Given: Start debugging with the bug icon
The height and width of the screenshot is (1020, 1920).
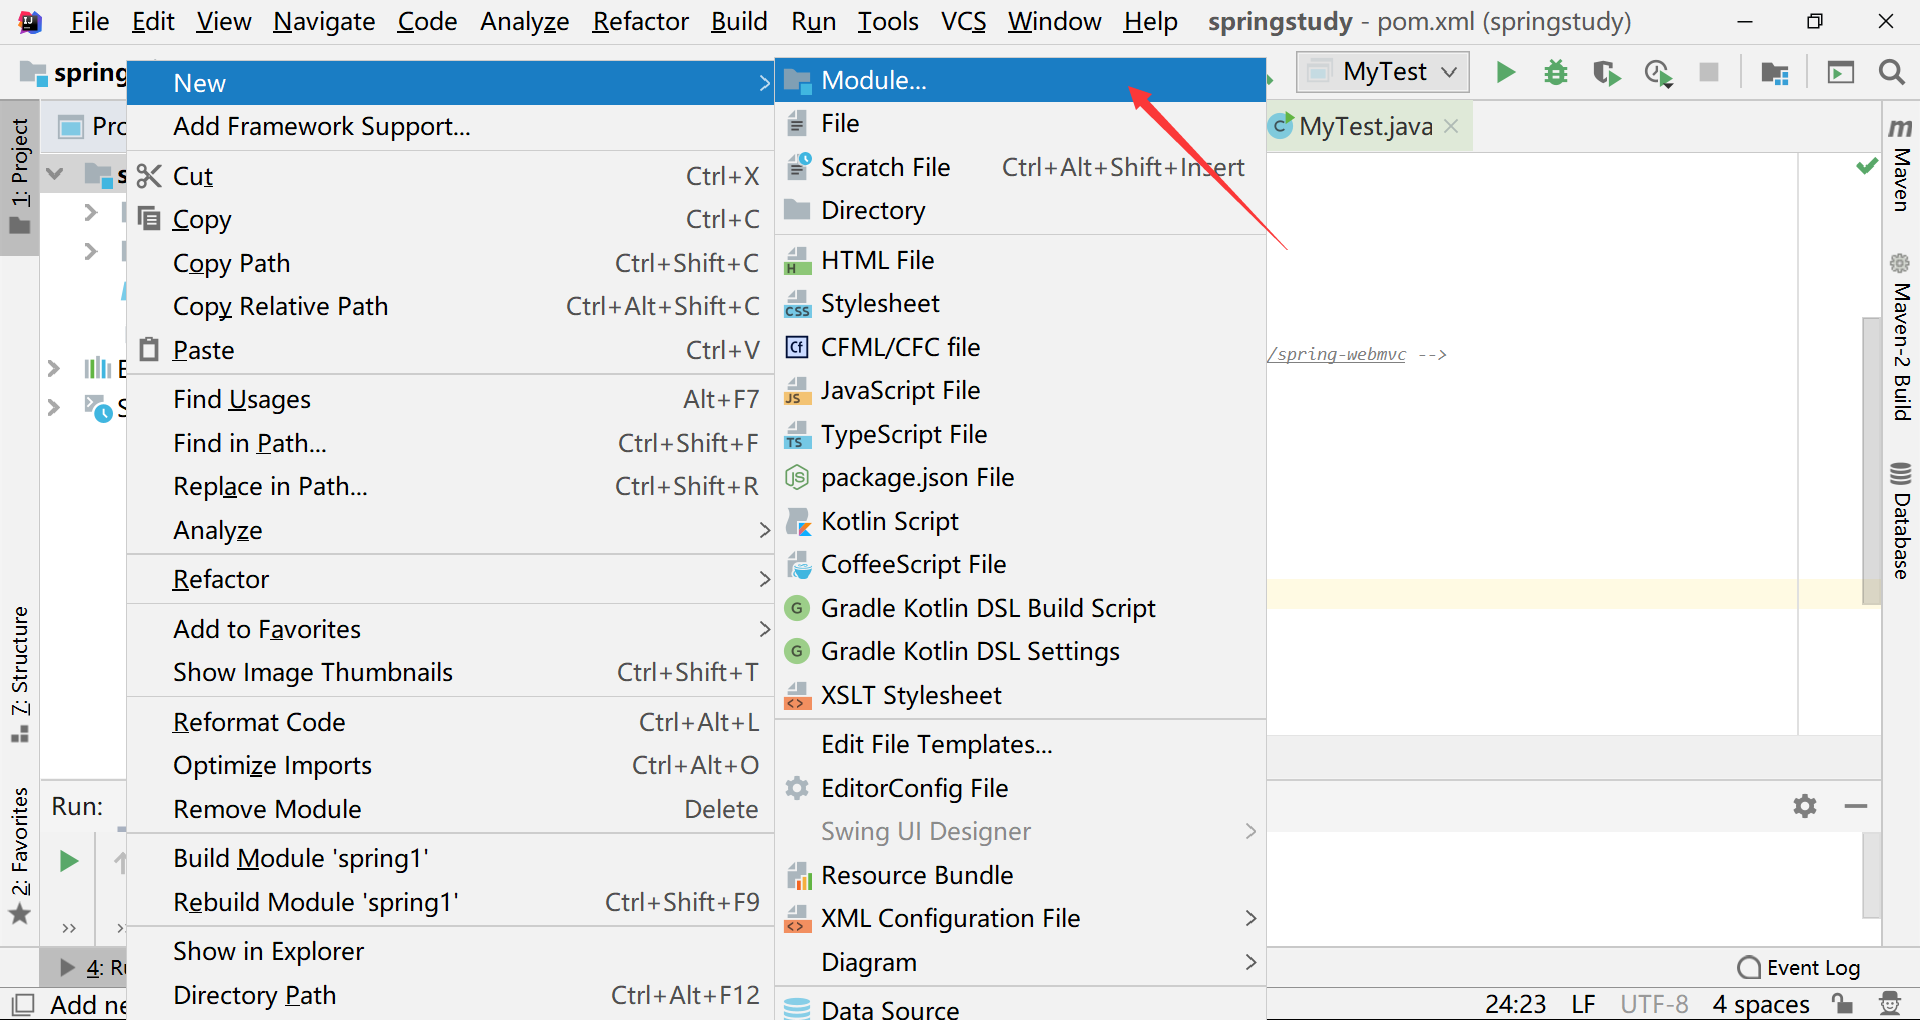Looking at the screenshot, I should pyautogui.click(x=1555, y=72).
